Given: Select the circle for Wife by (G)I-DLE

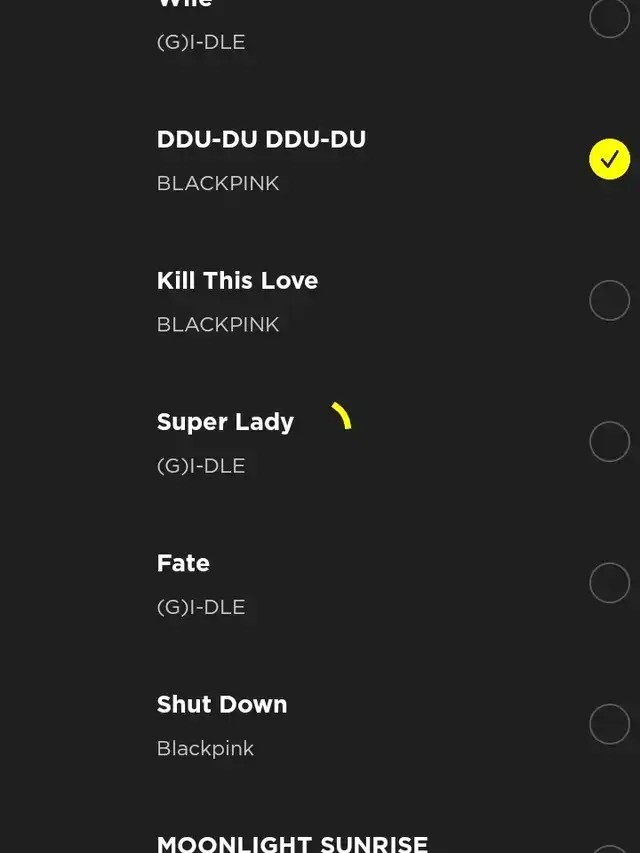Looking at the screenshot, I should [x=609, y=18].
